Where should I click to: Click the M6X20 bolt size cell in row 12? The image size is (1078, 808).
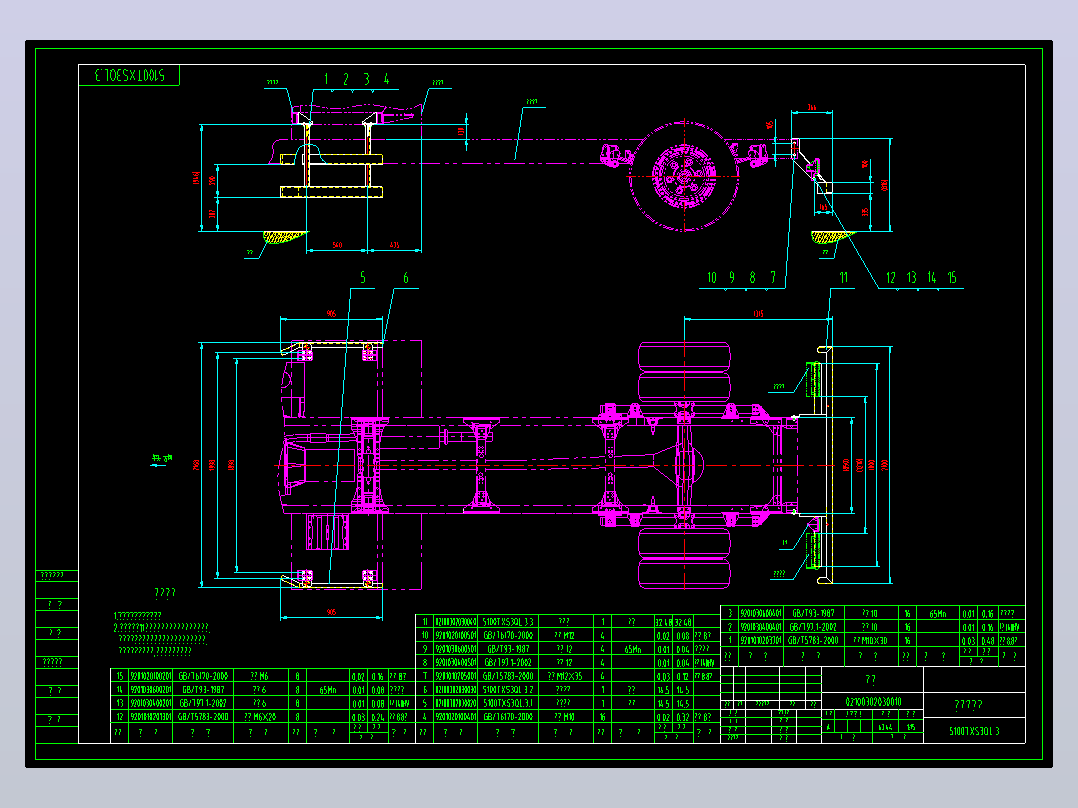tap(260, 717)
